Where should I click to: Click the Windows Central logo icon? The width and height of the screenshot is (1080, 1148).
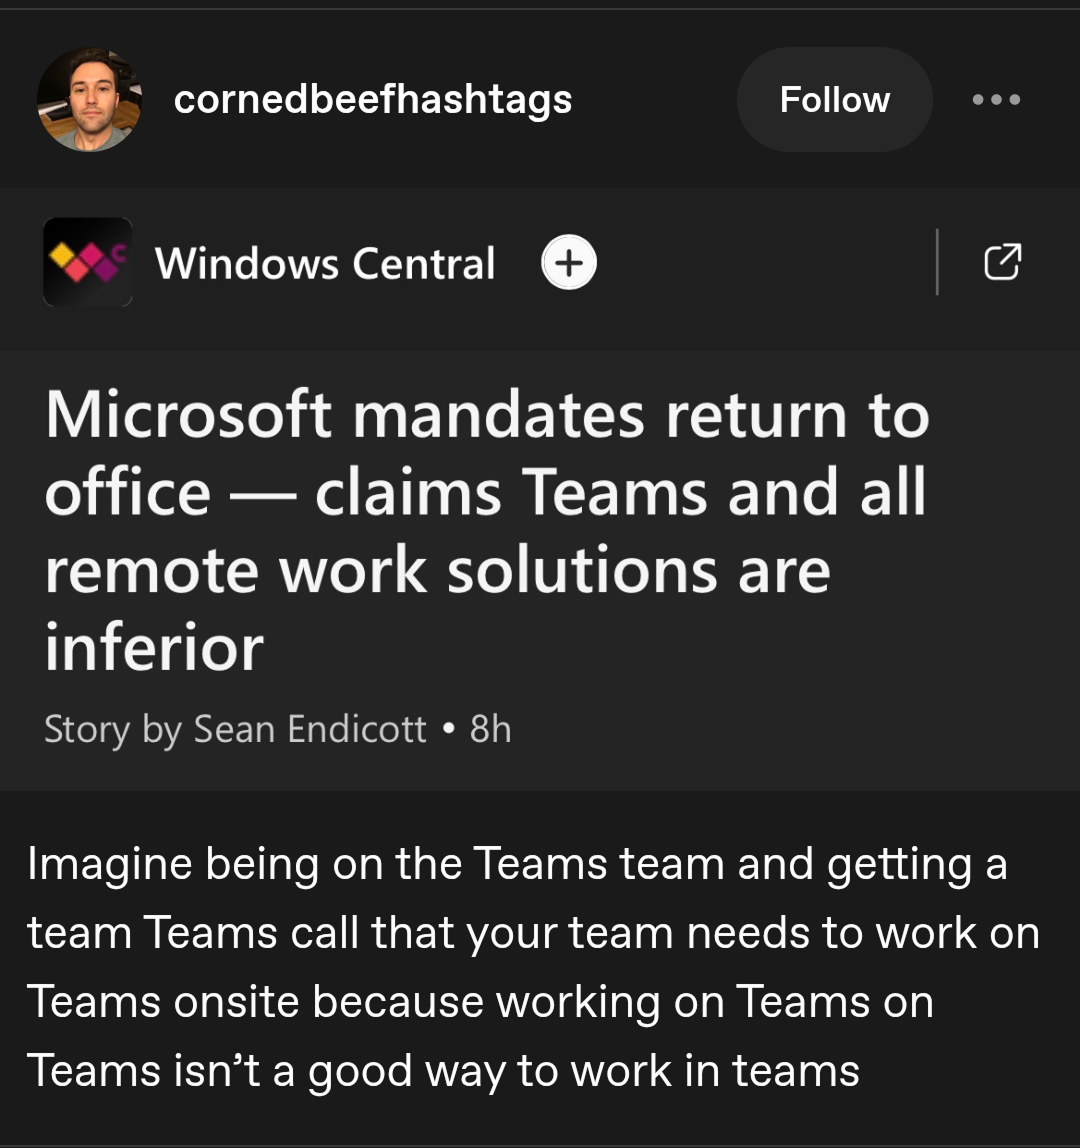tap(88, 262)
